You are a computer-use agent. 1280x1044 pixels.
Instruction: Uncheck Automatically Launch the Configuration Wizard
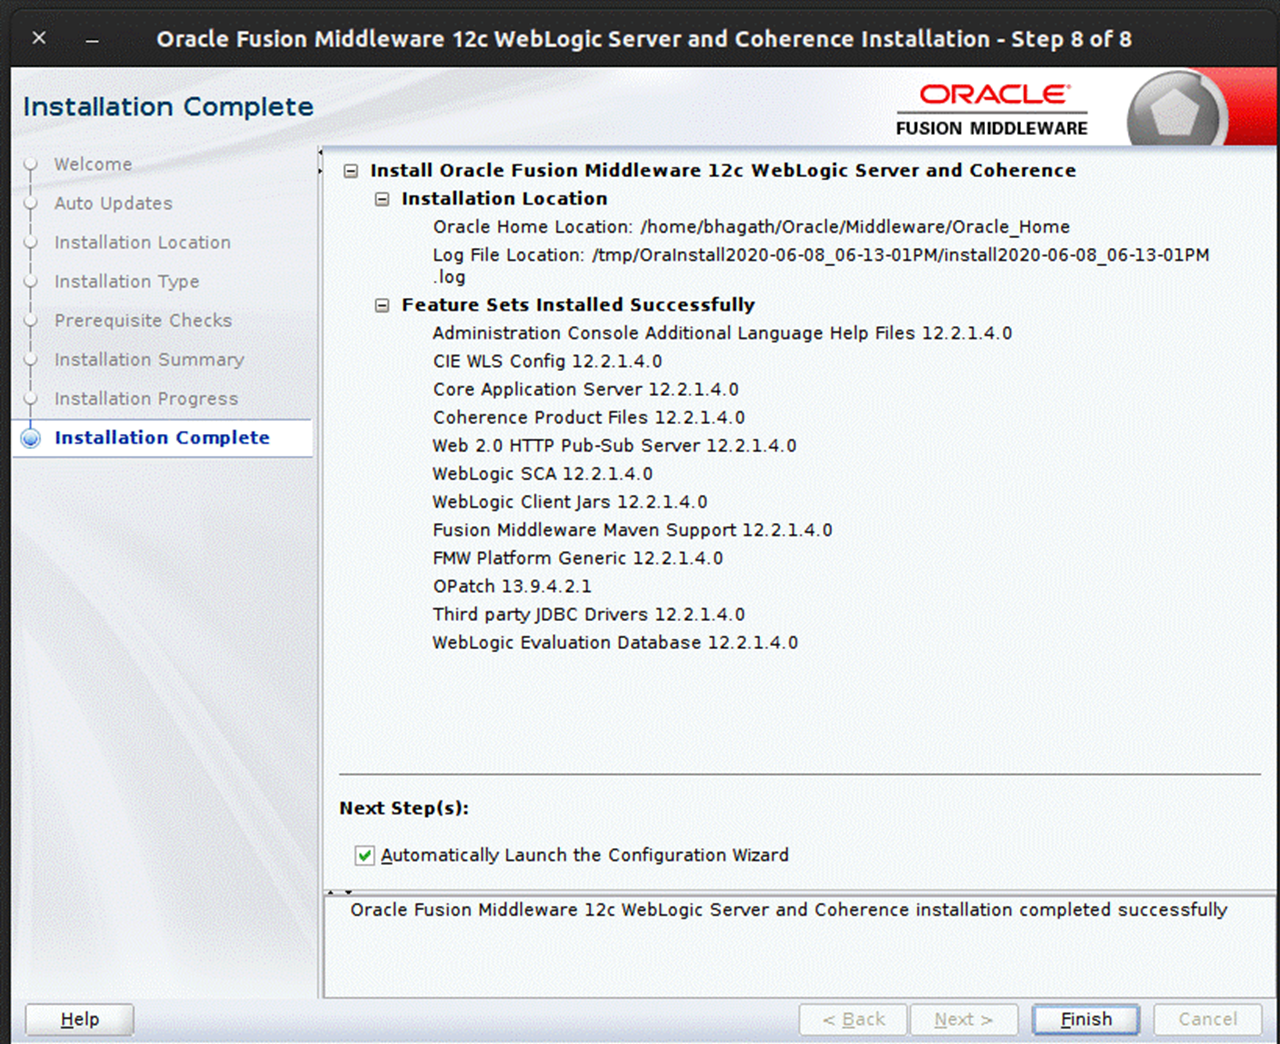click(365, 855)
